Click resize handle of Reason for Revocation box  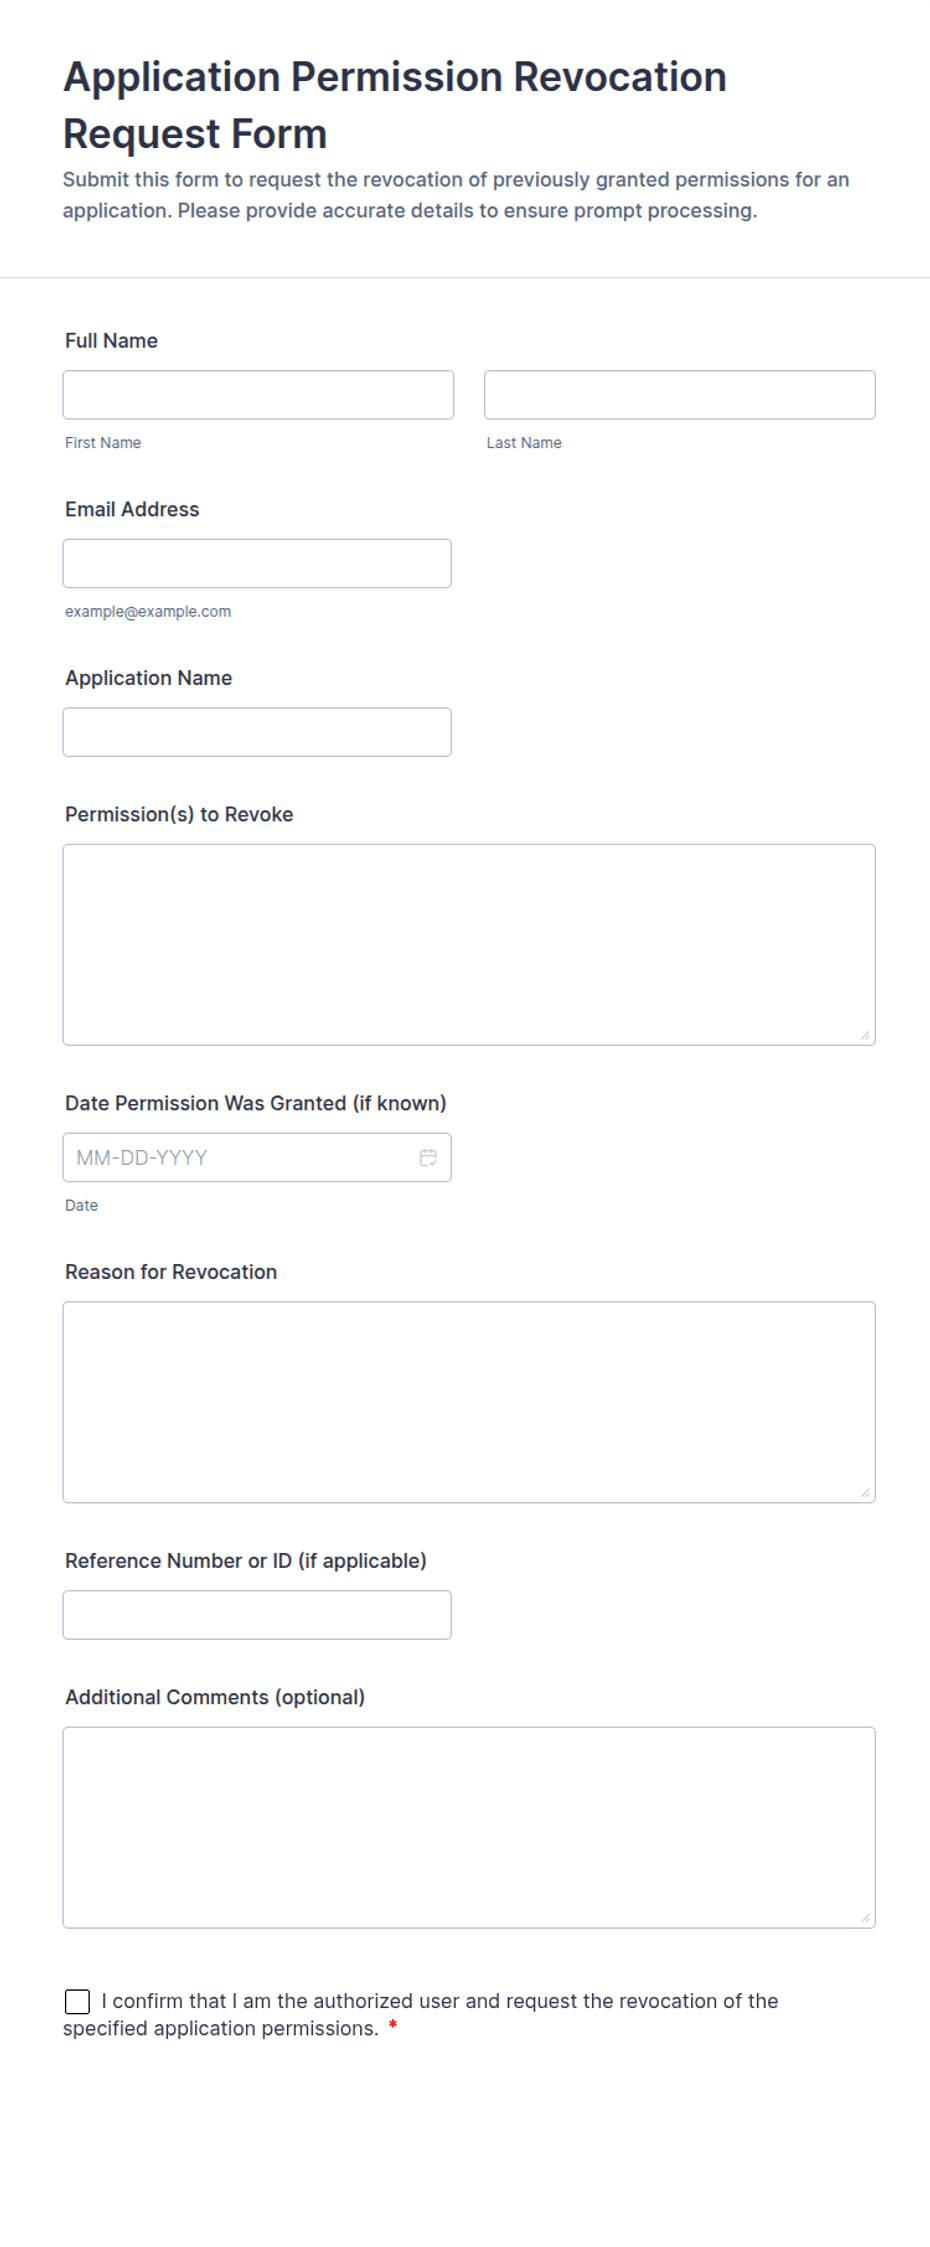point(865,1492)
